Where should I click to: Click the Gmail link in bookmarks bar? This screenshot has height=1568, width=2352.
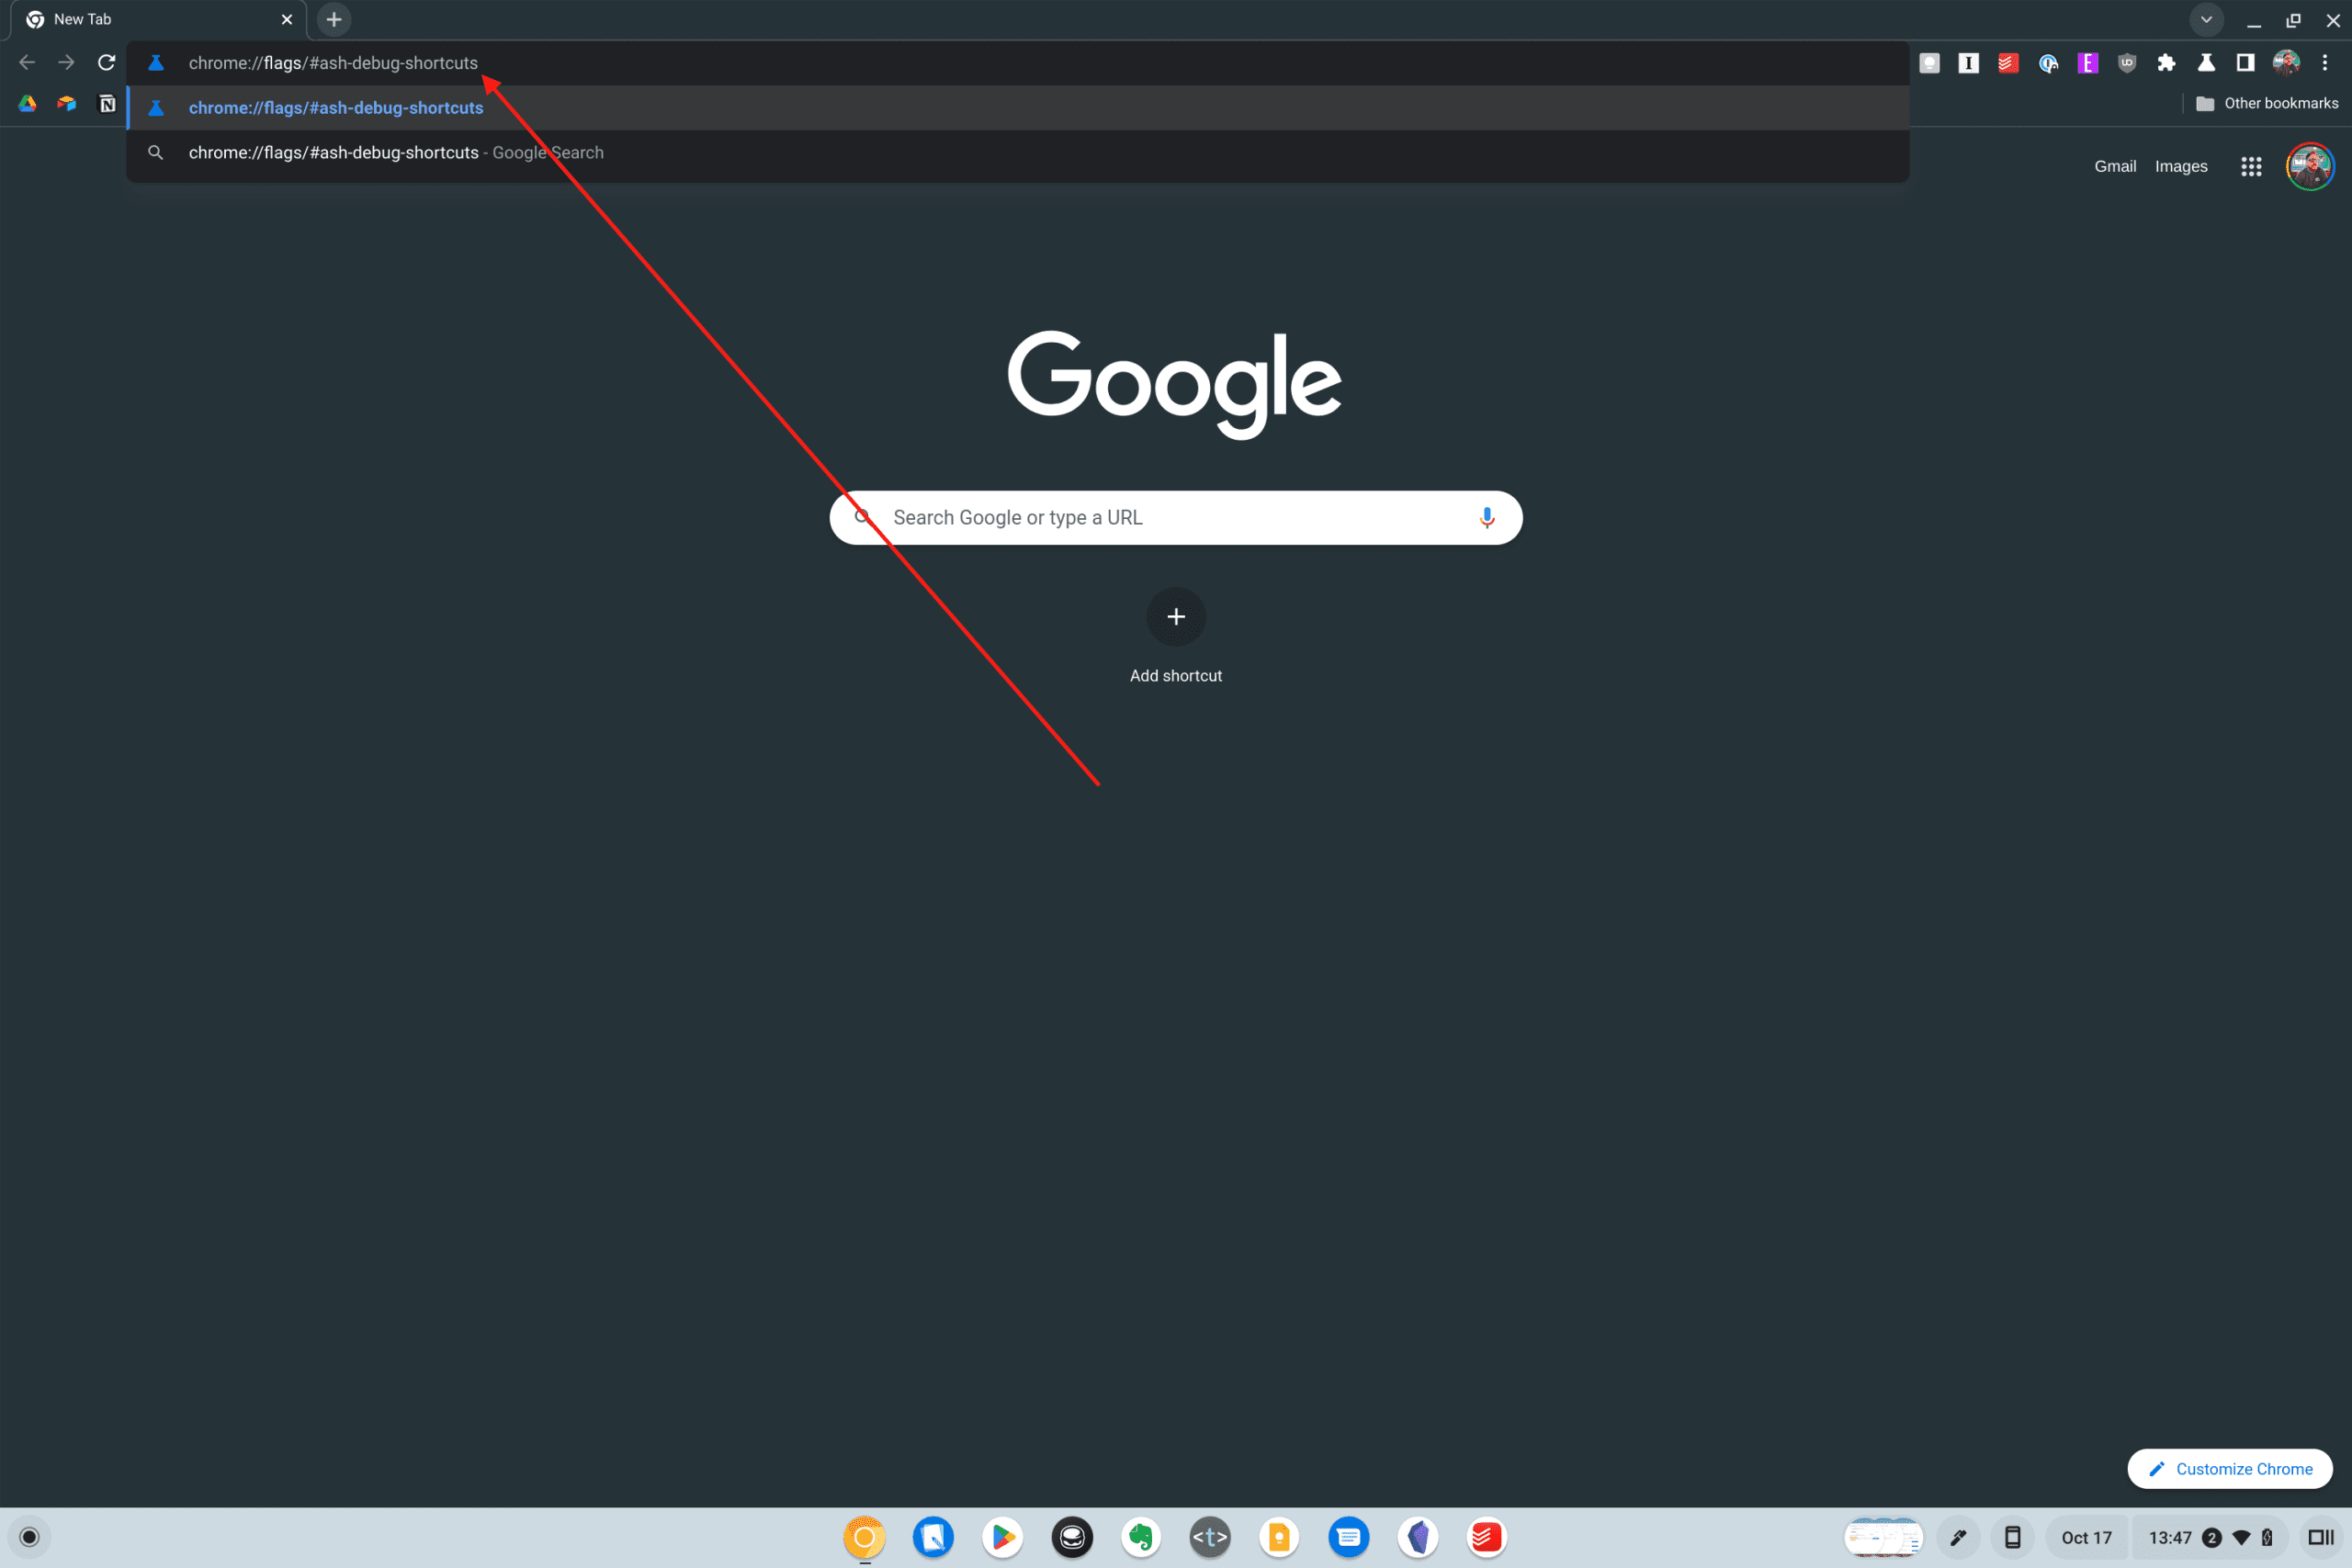click(2114, 164)
